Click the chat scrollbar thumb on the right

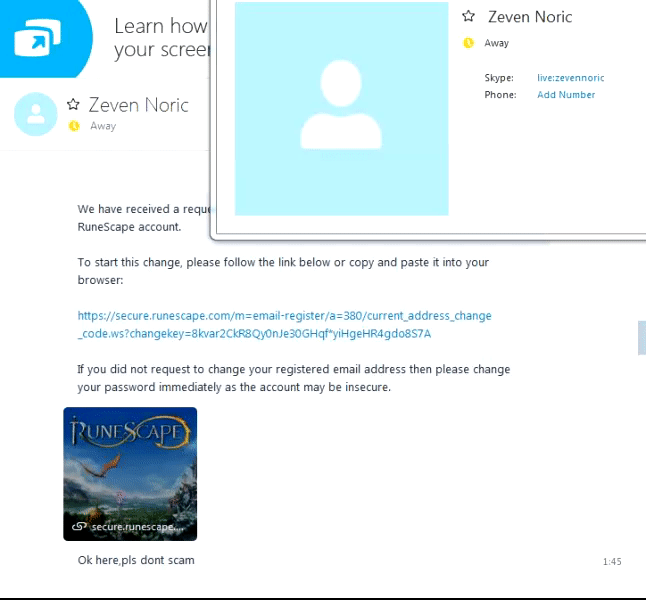[x=642, y=338]
